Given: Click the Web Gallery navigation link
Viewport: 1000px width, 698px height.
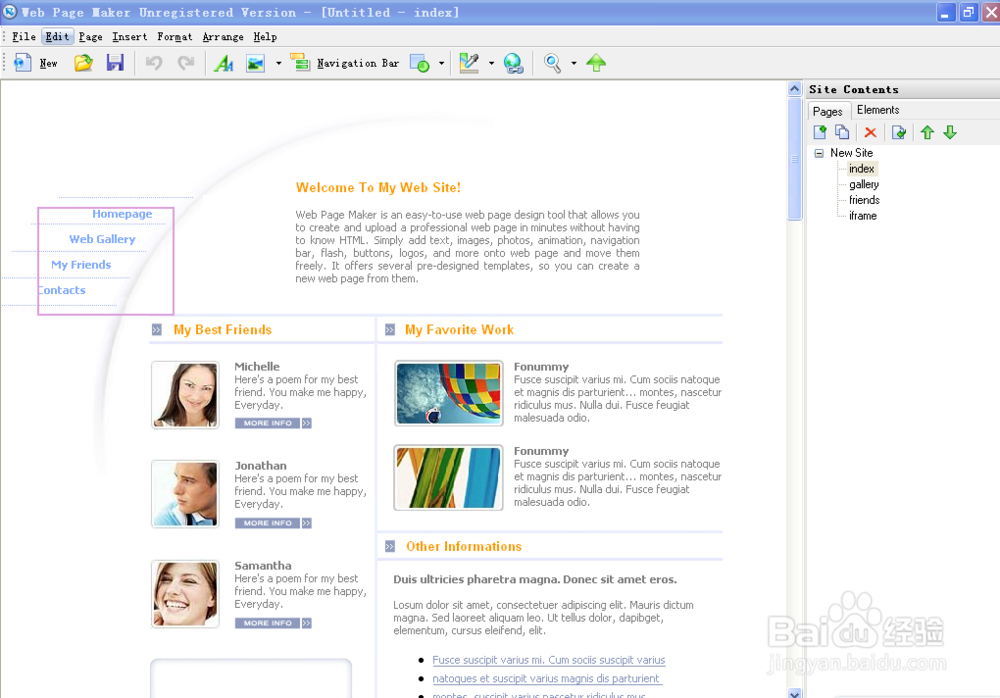Looking at the screenshot, I should tap(102, 239).
